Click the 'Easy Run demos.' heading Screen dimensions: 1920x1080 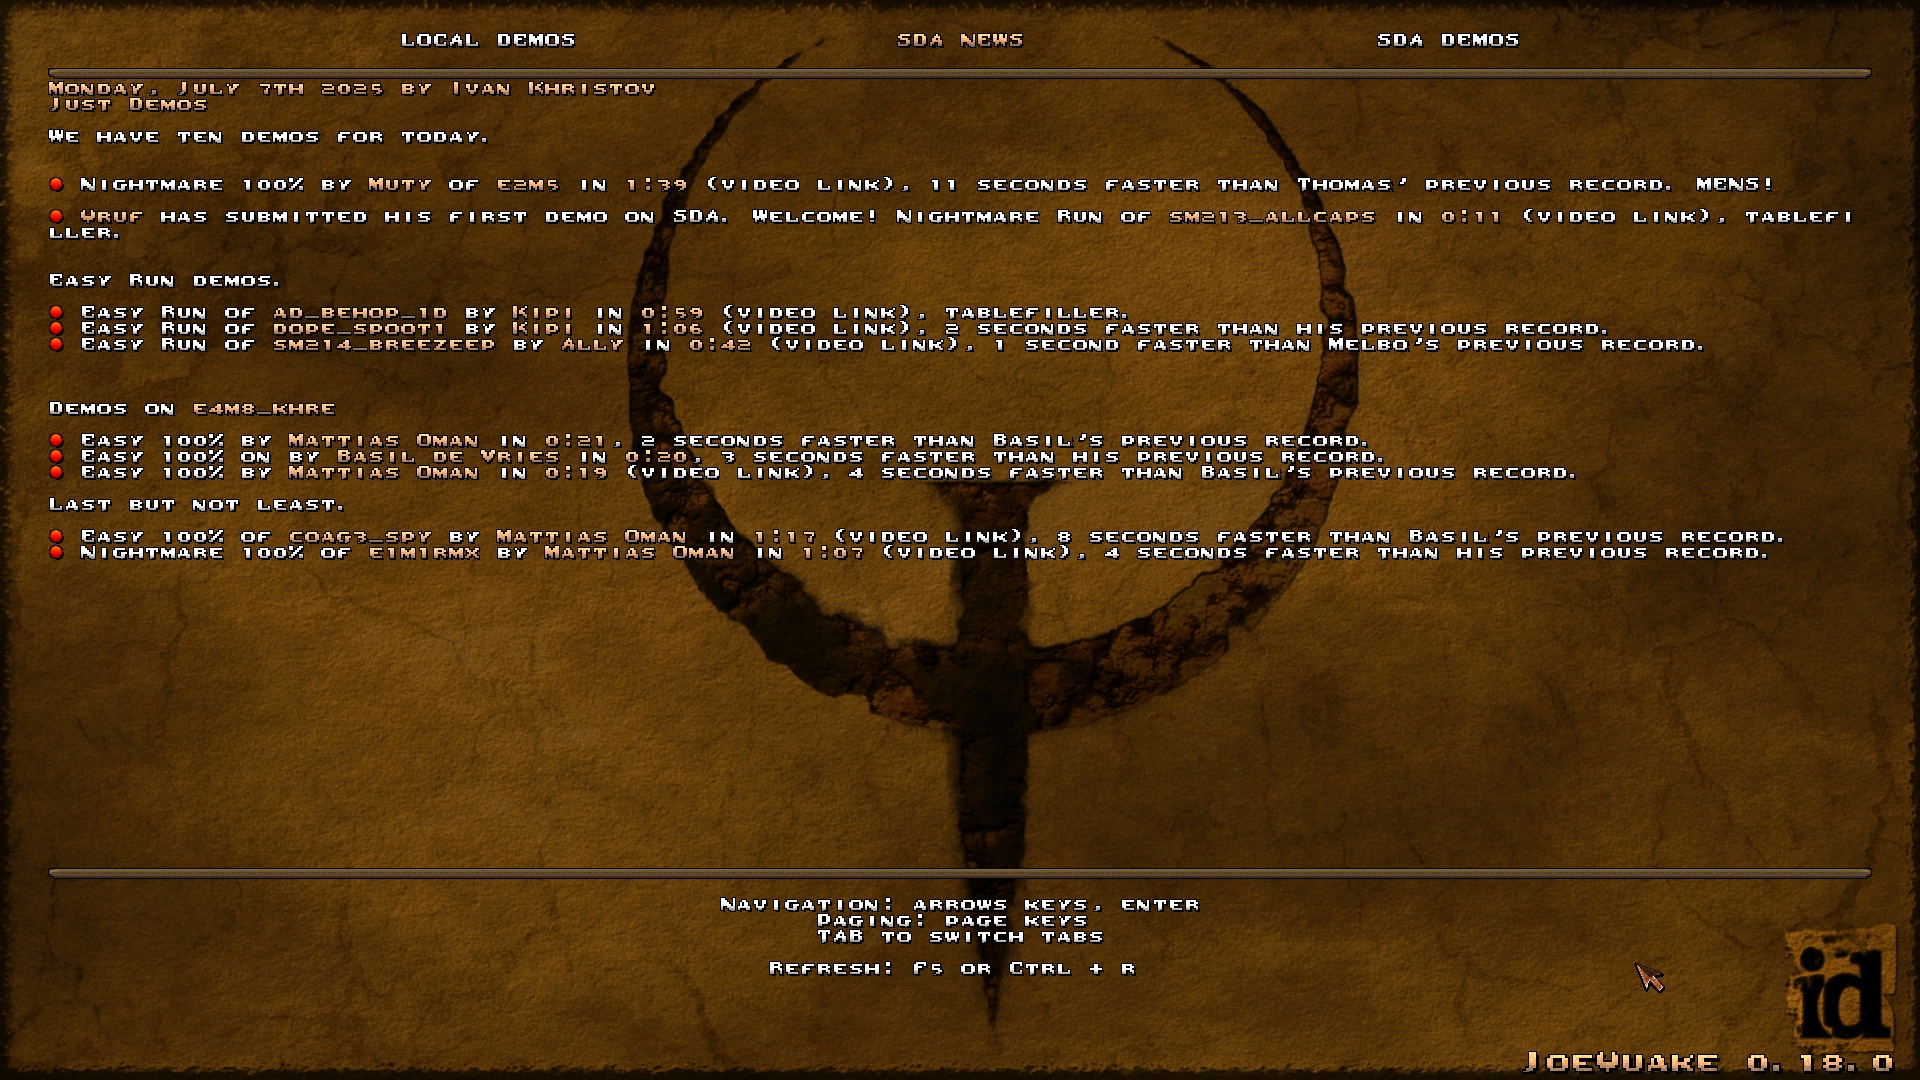pos(164,280)
